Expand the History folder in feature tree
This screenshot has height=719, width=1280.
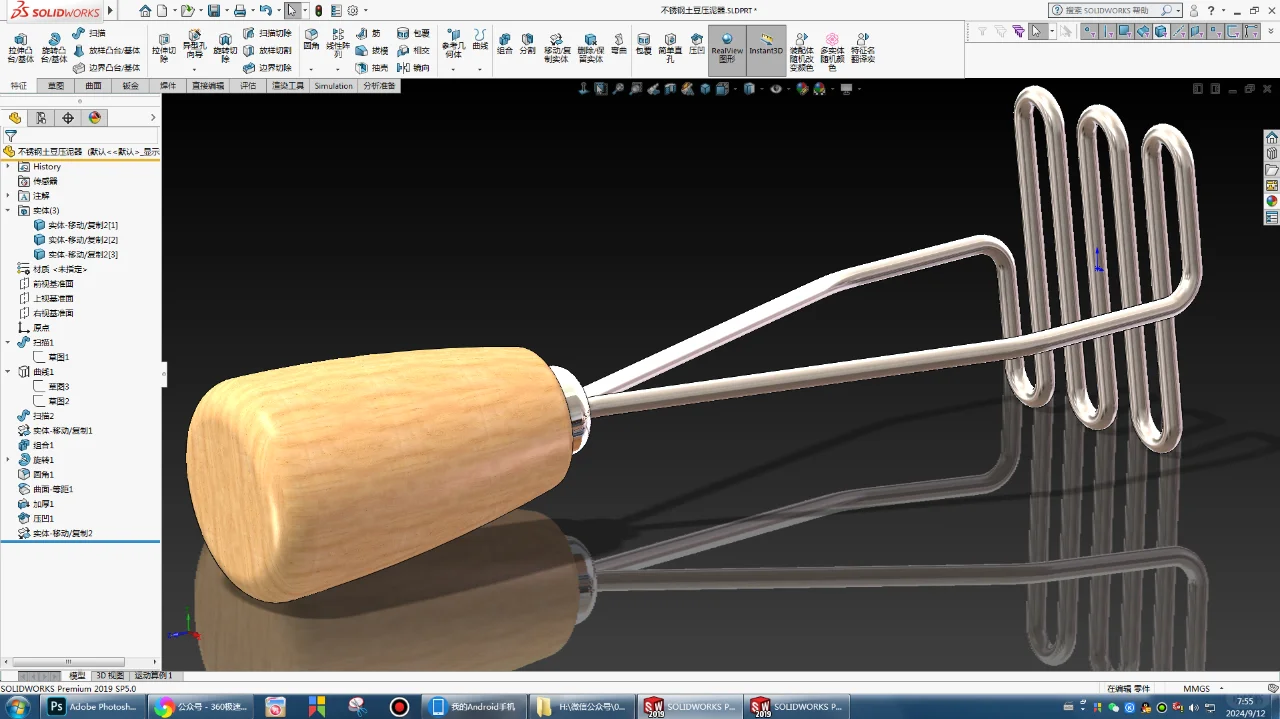(8, 166)
